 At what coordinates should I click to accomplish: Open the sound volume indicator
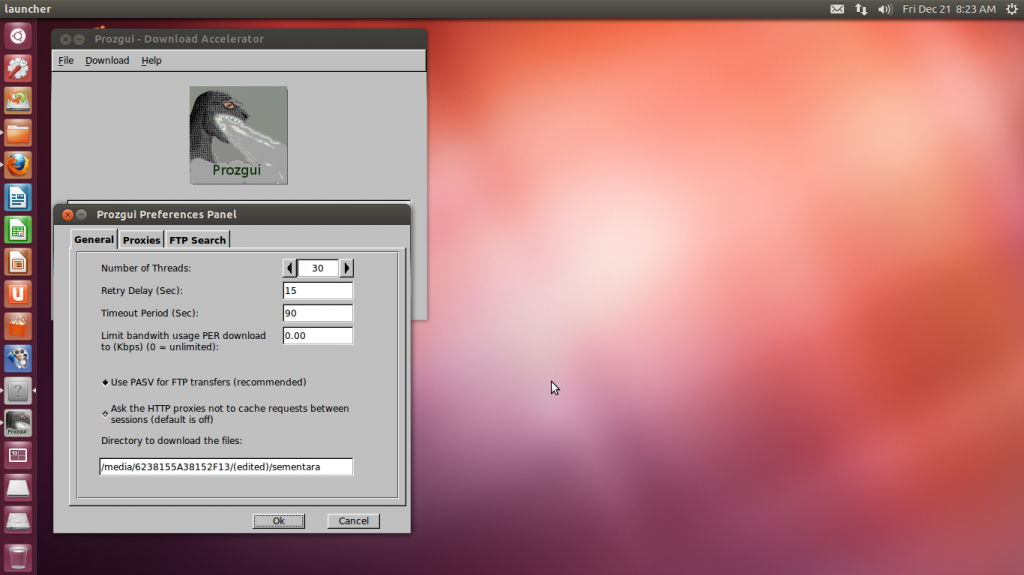click(x=885, y=9)
